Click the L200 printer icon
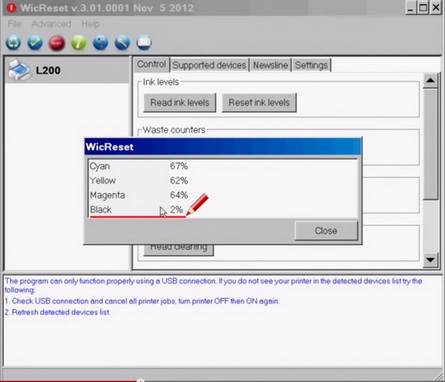 coord(20,70)
